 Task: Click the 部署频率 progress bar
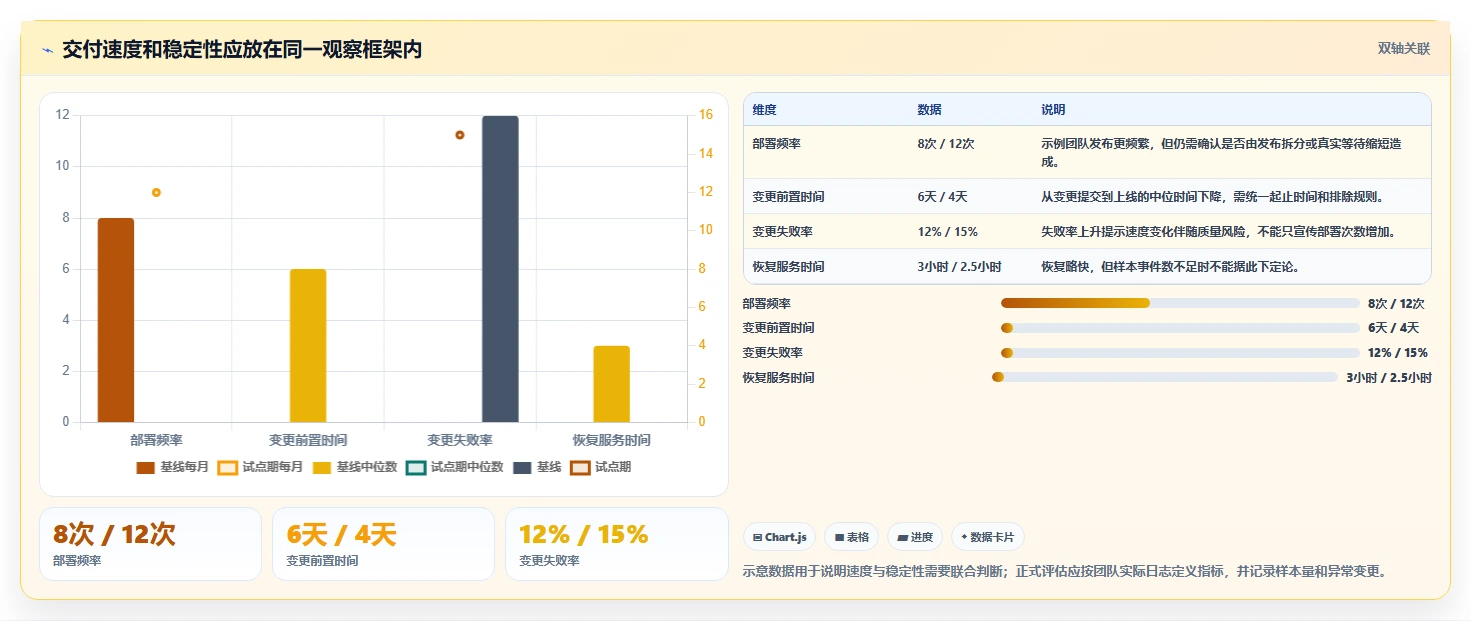[1180, 303]
